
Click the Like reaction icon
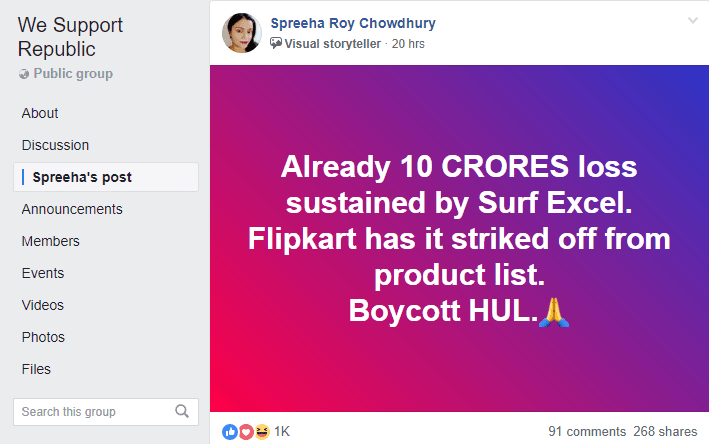point(230,431)
